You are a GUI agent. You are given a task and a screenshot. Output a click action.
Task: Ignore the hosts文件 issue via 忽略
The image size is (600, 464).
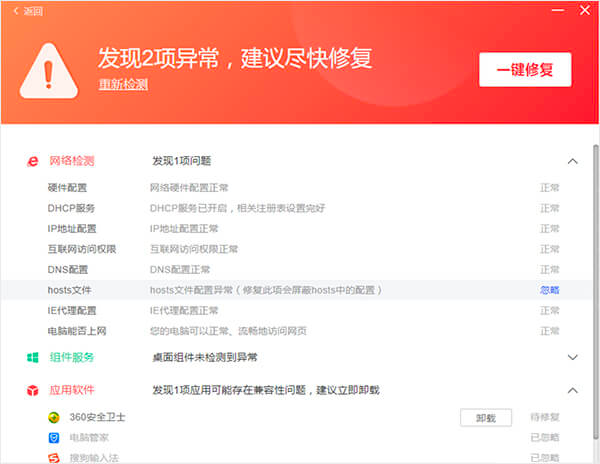pyautogui.click(x=549, y=290)
